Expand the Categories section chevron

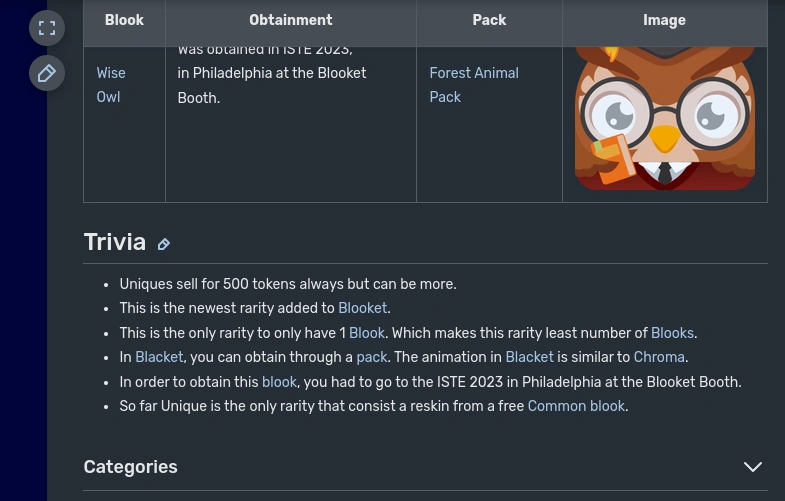click(x=752, y=467)
